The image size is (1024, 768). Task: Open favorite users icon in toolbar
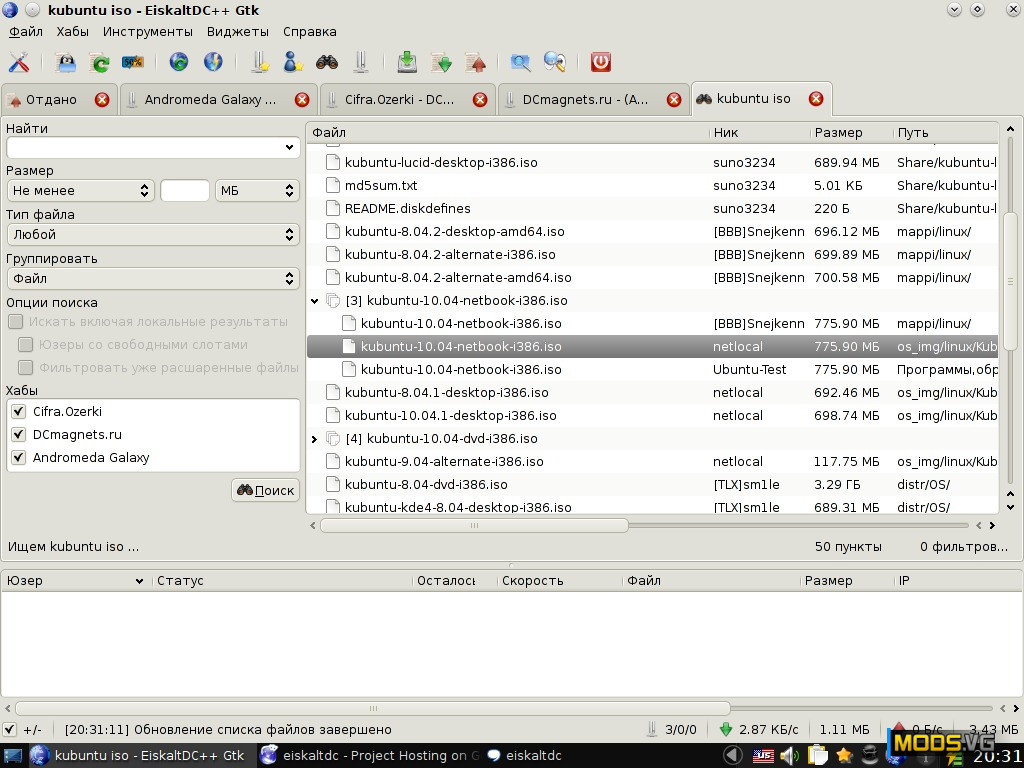[292, 62]
